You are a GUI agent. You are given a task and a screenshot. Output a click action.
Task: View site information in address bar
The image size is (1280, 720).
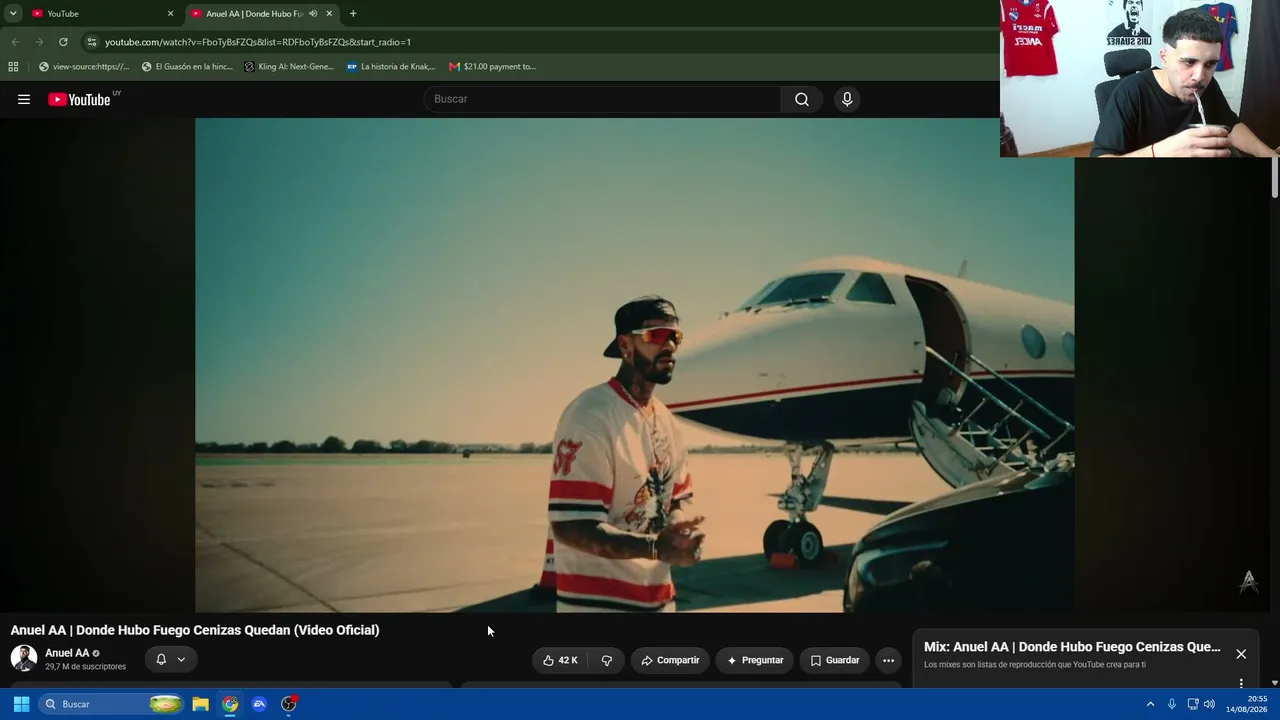(91, 42)
